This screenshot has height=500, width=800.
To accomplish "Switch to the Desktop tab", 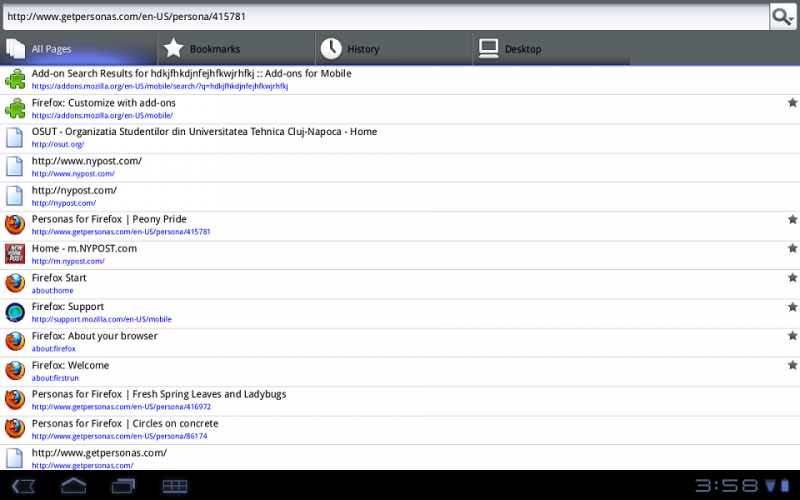I will [552, 49].
